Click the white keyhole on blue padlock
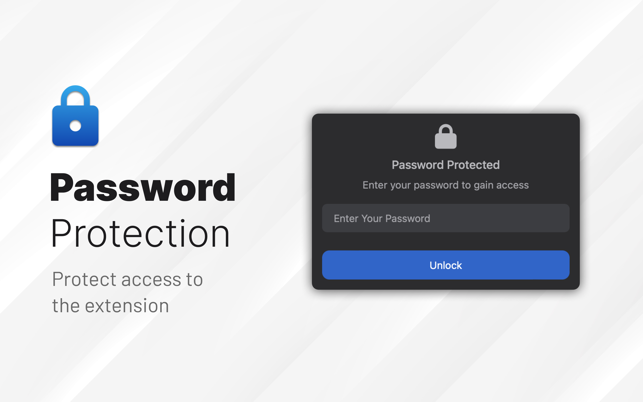The height and width of the screenshot is (402, 643). [75, 126]
